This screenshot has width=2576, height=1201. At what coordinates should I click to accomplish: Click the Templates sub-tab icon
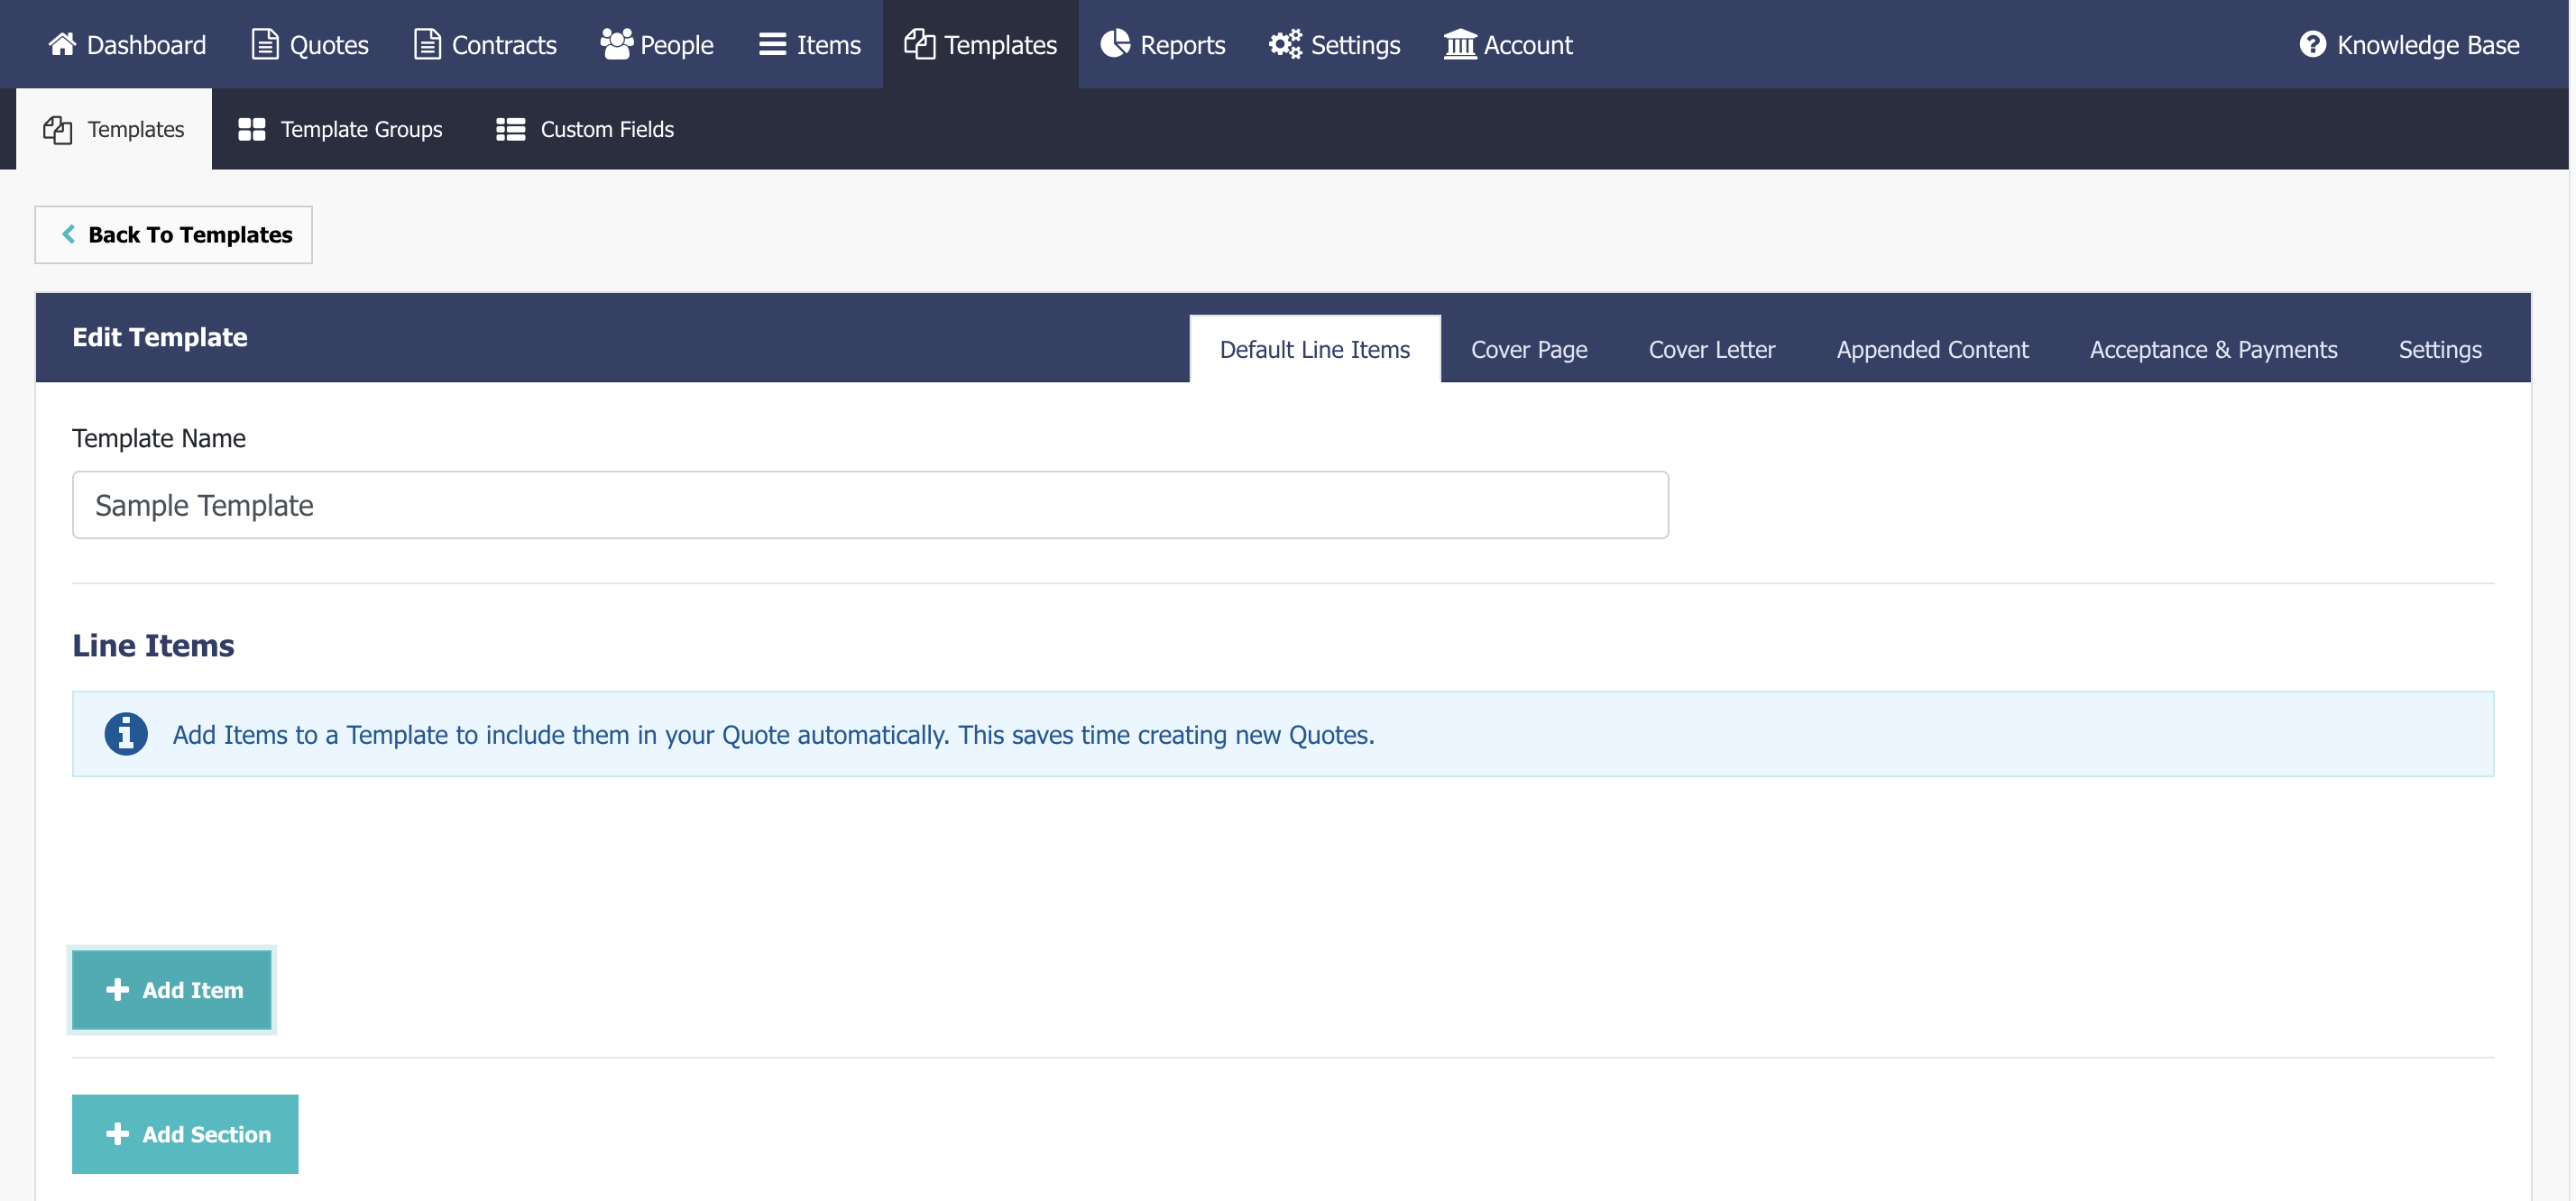tap(58, 129)
